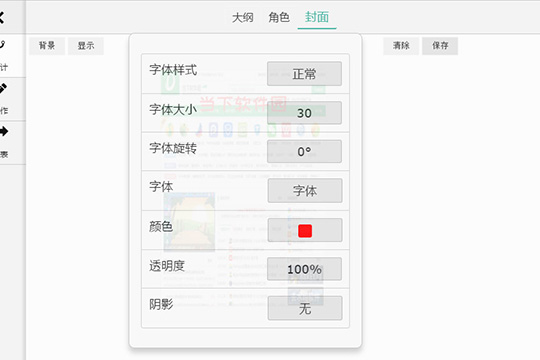The image size is (540, 360).
Task: Change opacity 100% value
Action: [304, 269]
